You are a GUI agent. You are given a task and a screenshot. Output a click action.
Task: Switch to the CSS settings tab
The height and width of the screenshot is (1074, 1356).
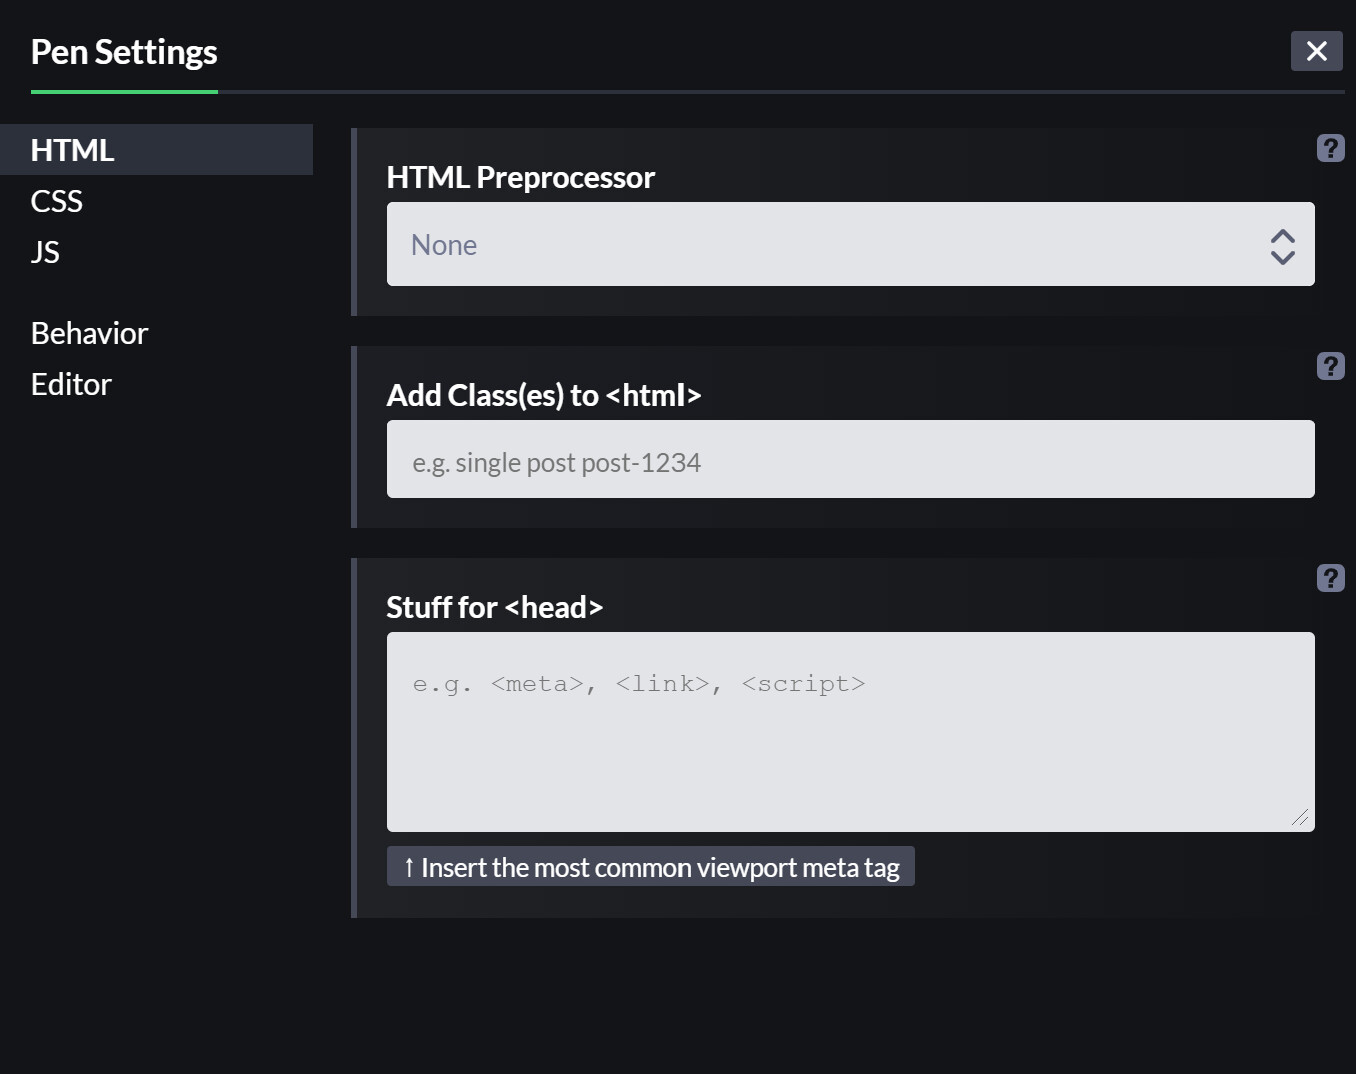point(156,201)
